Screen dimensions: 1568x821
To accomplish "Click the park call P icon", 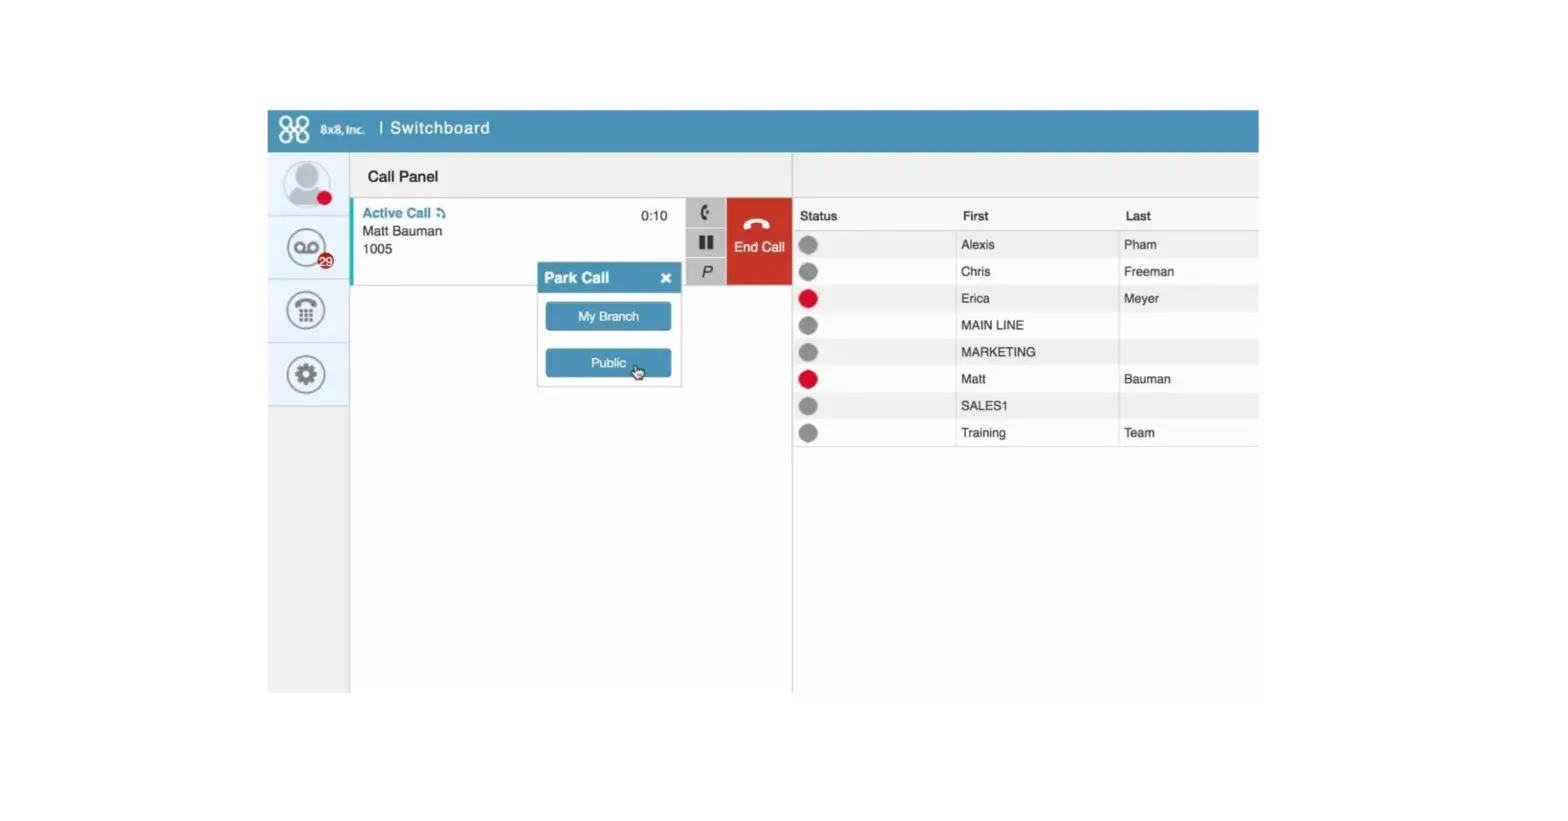I will click(x=705, y=271).
